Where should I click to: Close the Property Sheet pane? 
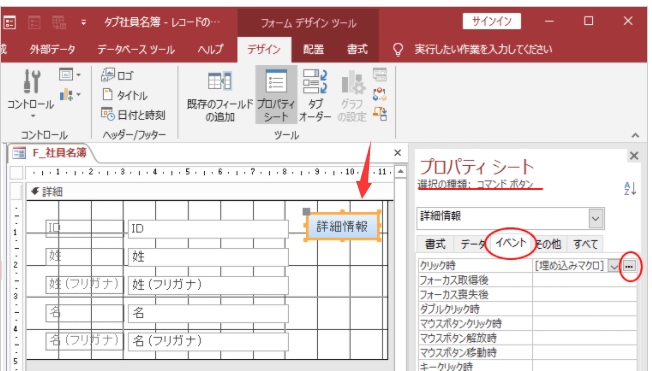pyautogui.click(x=634, y=156)
